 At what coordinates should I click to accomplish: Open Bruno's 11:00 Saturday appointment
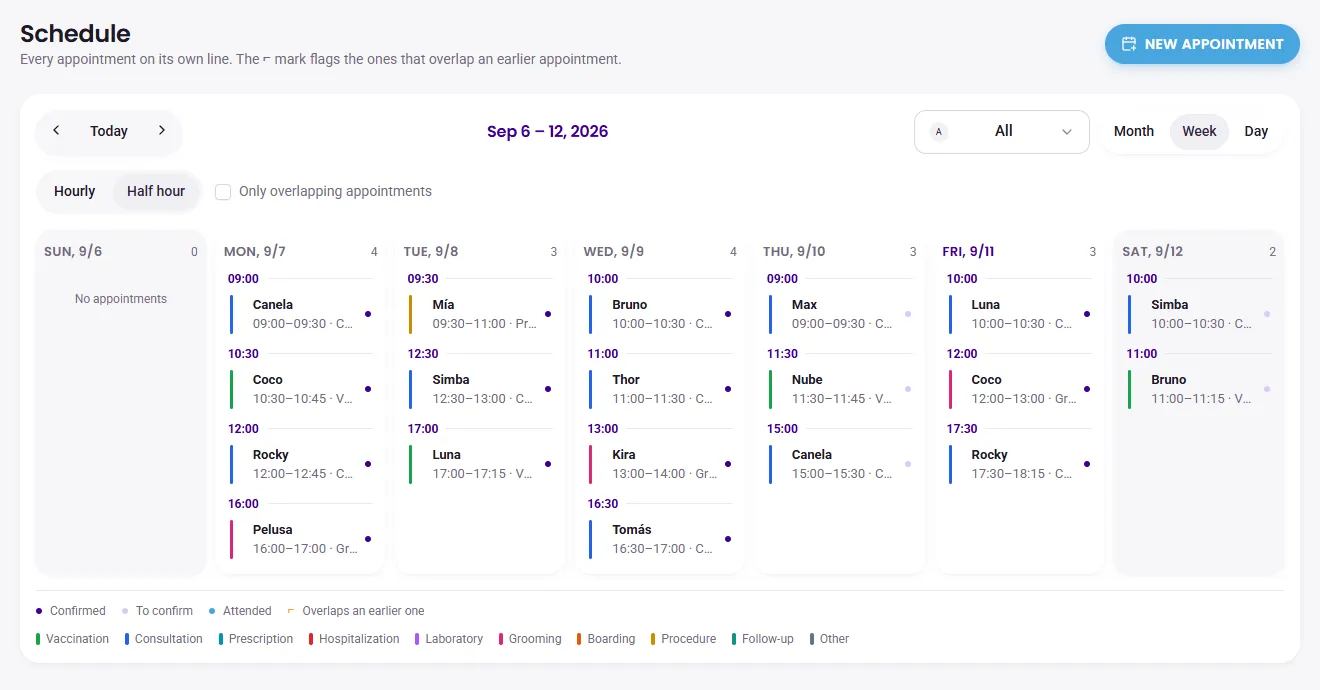point(1199,389)
